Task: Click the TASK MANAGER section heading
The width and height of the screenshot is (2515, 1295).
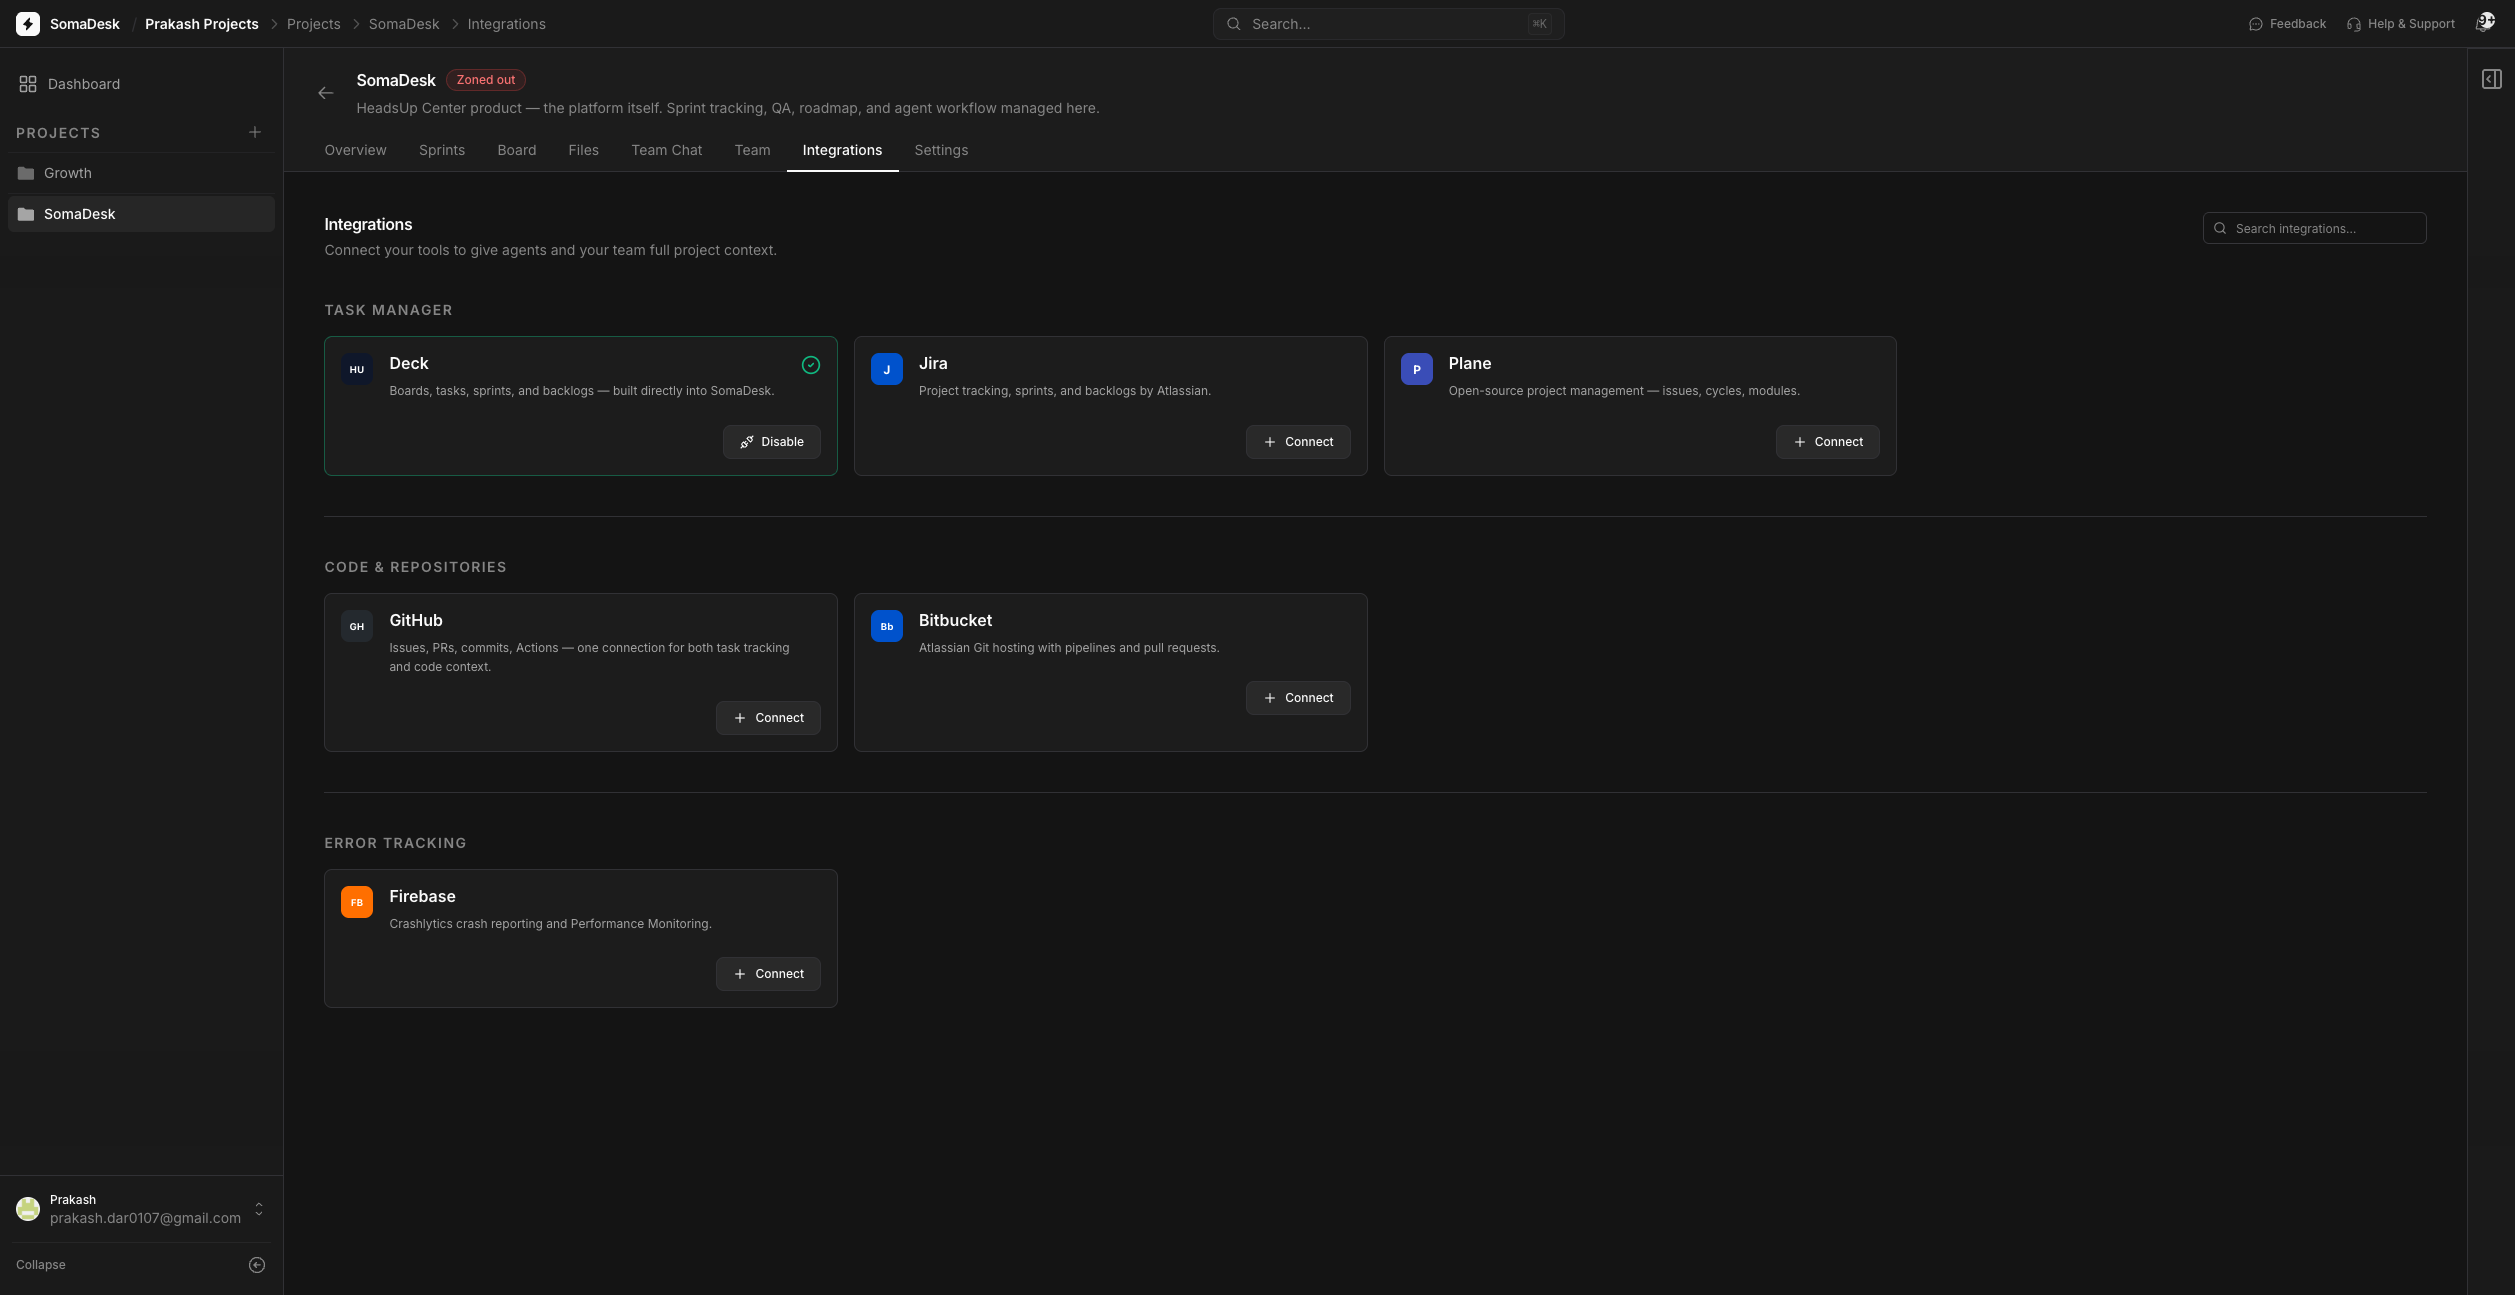Action: point(388,310)
